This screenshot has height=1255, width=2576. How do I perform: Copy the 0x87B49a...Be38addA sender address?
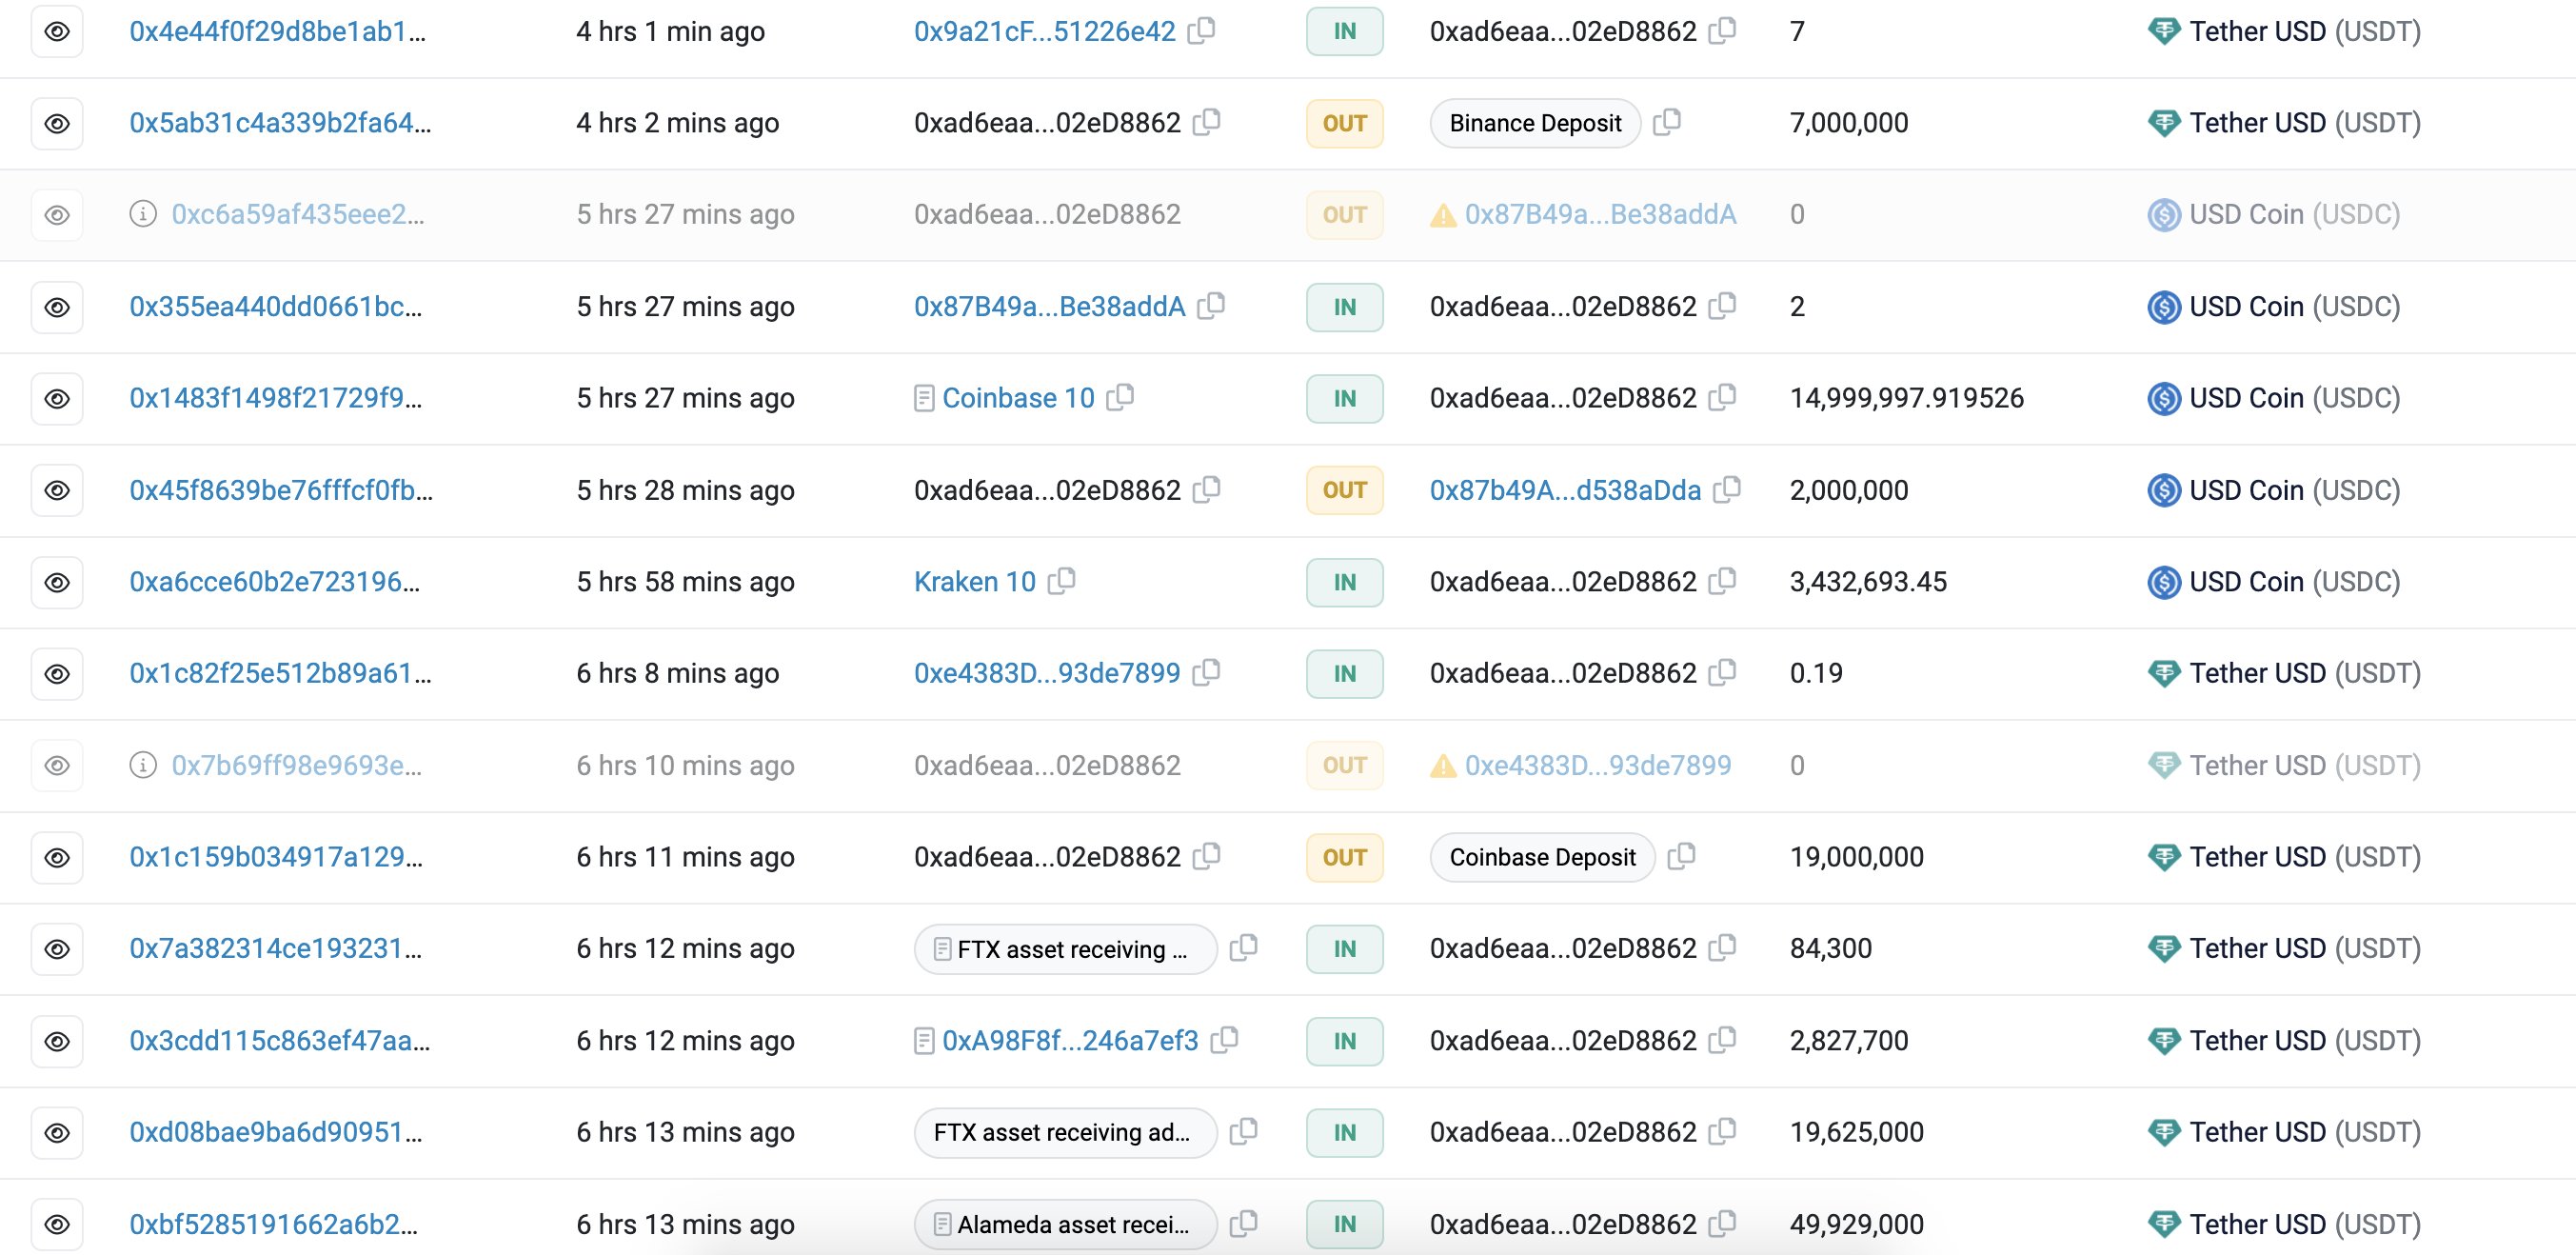1211,305
